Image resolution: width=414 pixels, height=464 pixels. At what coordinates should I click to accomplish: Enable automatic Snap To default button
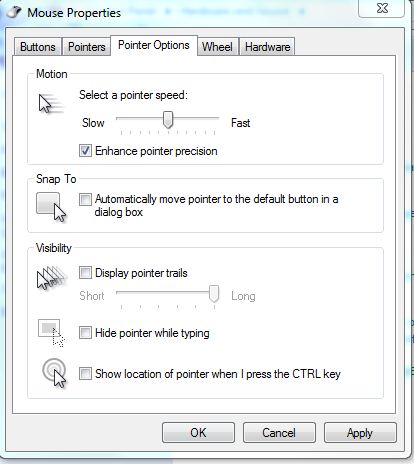coord(85,199)
